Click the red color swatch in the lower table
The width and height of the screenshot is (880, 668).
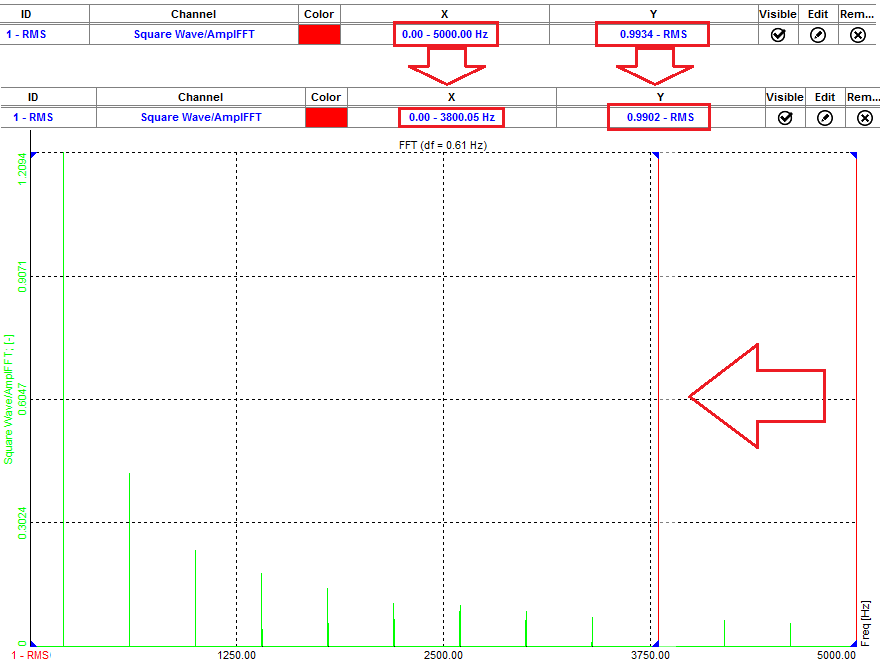[327, 117]
